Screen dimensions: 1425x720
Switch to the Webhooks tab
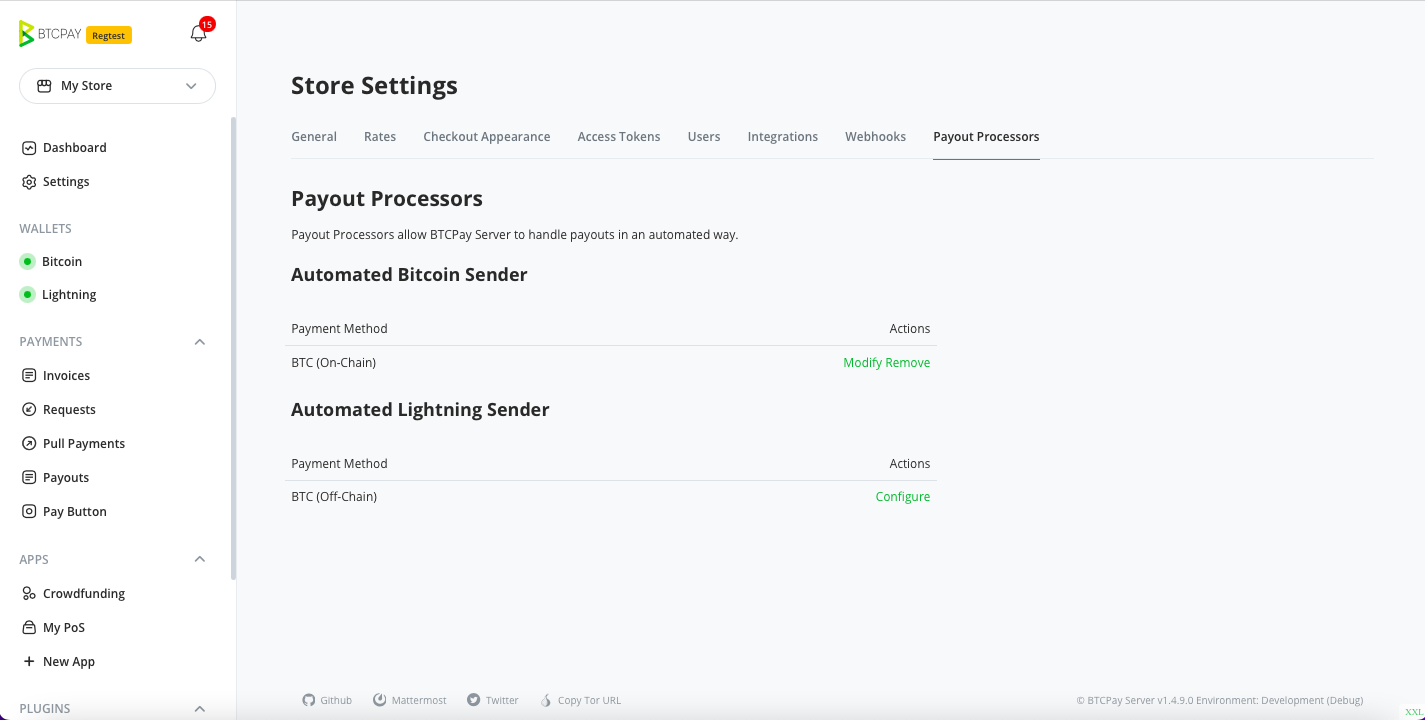[875, 137]
